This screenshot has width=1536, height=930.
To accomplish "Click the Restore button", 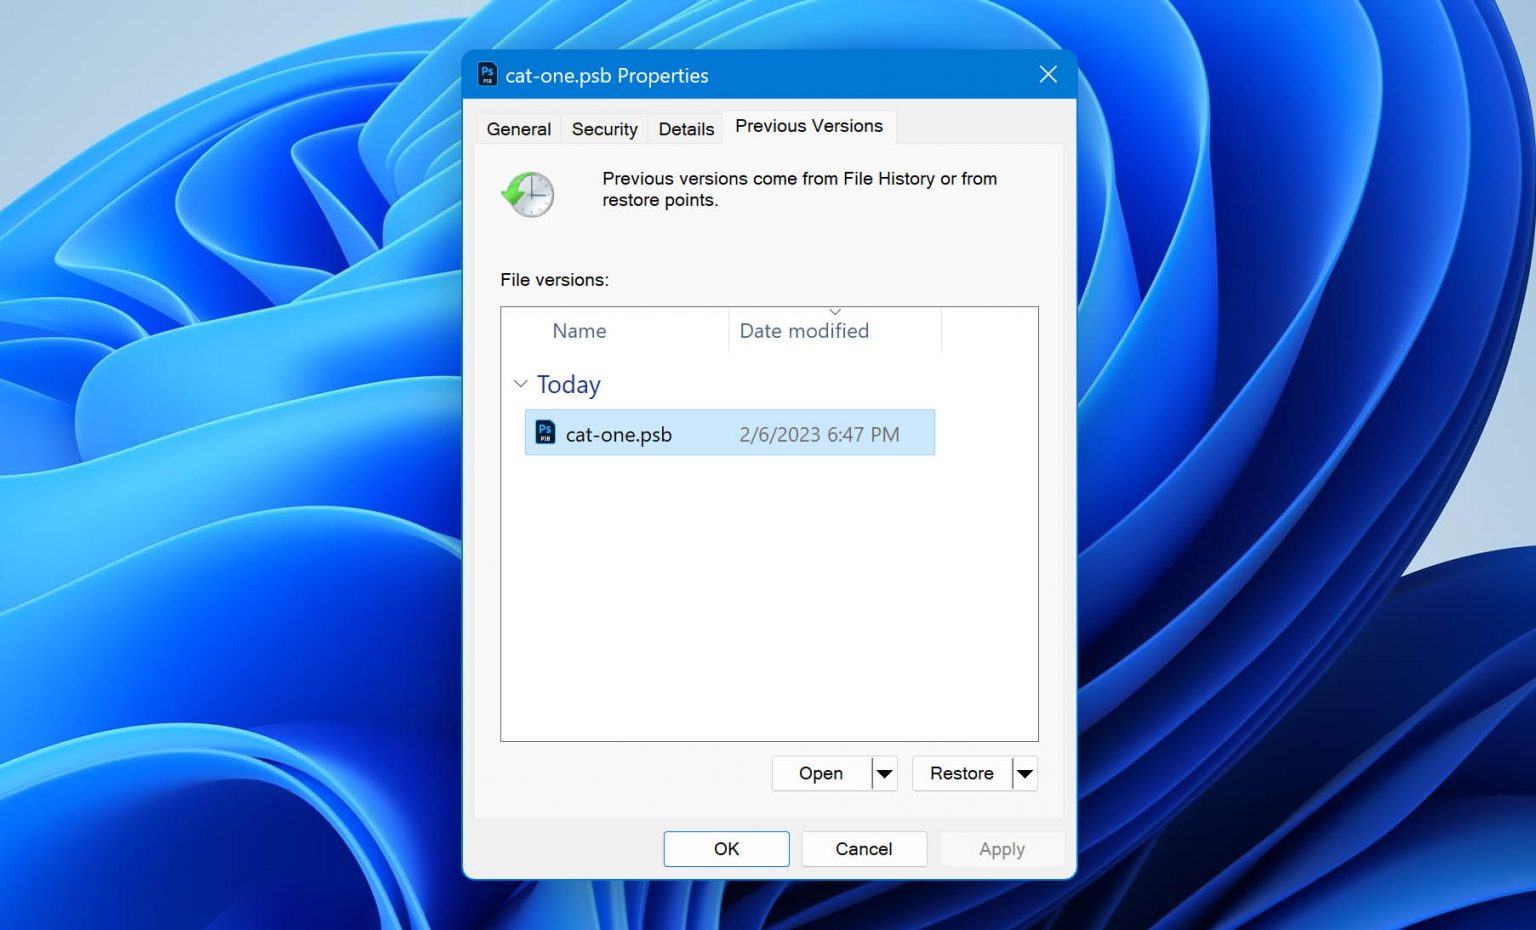I will pos(961,773).
